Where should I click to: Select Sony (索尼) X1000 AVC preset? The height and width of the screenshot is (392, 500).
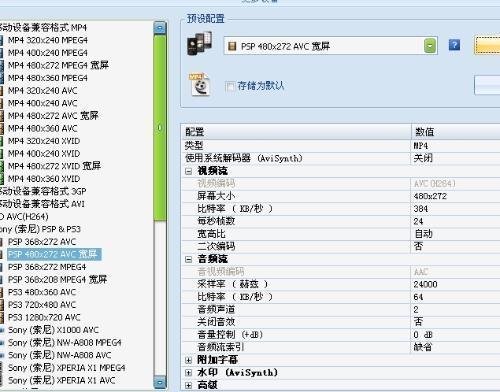click(53, 330)
